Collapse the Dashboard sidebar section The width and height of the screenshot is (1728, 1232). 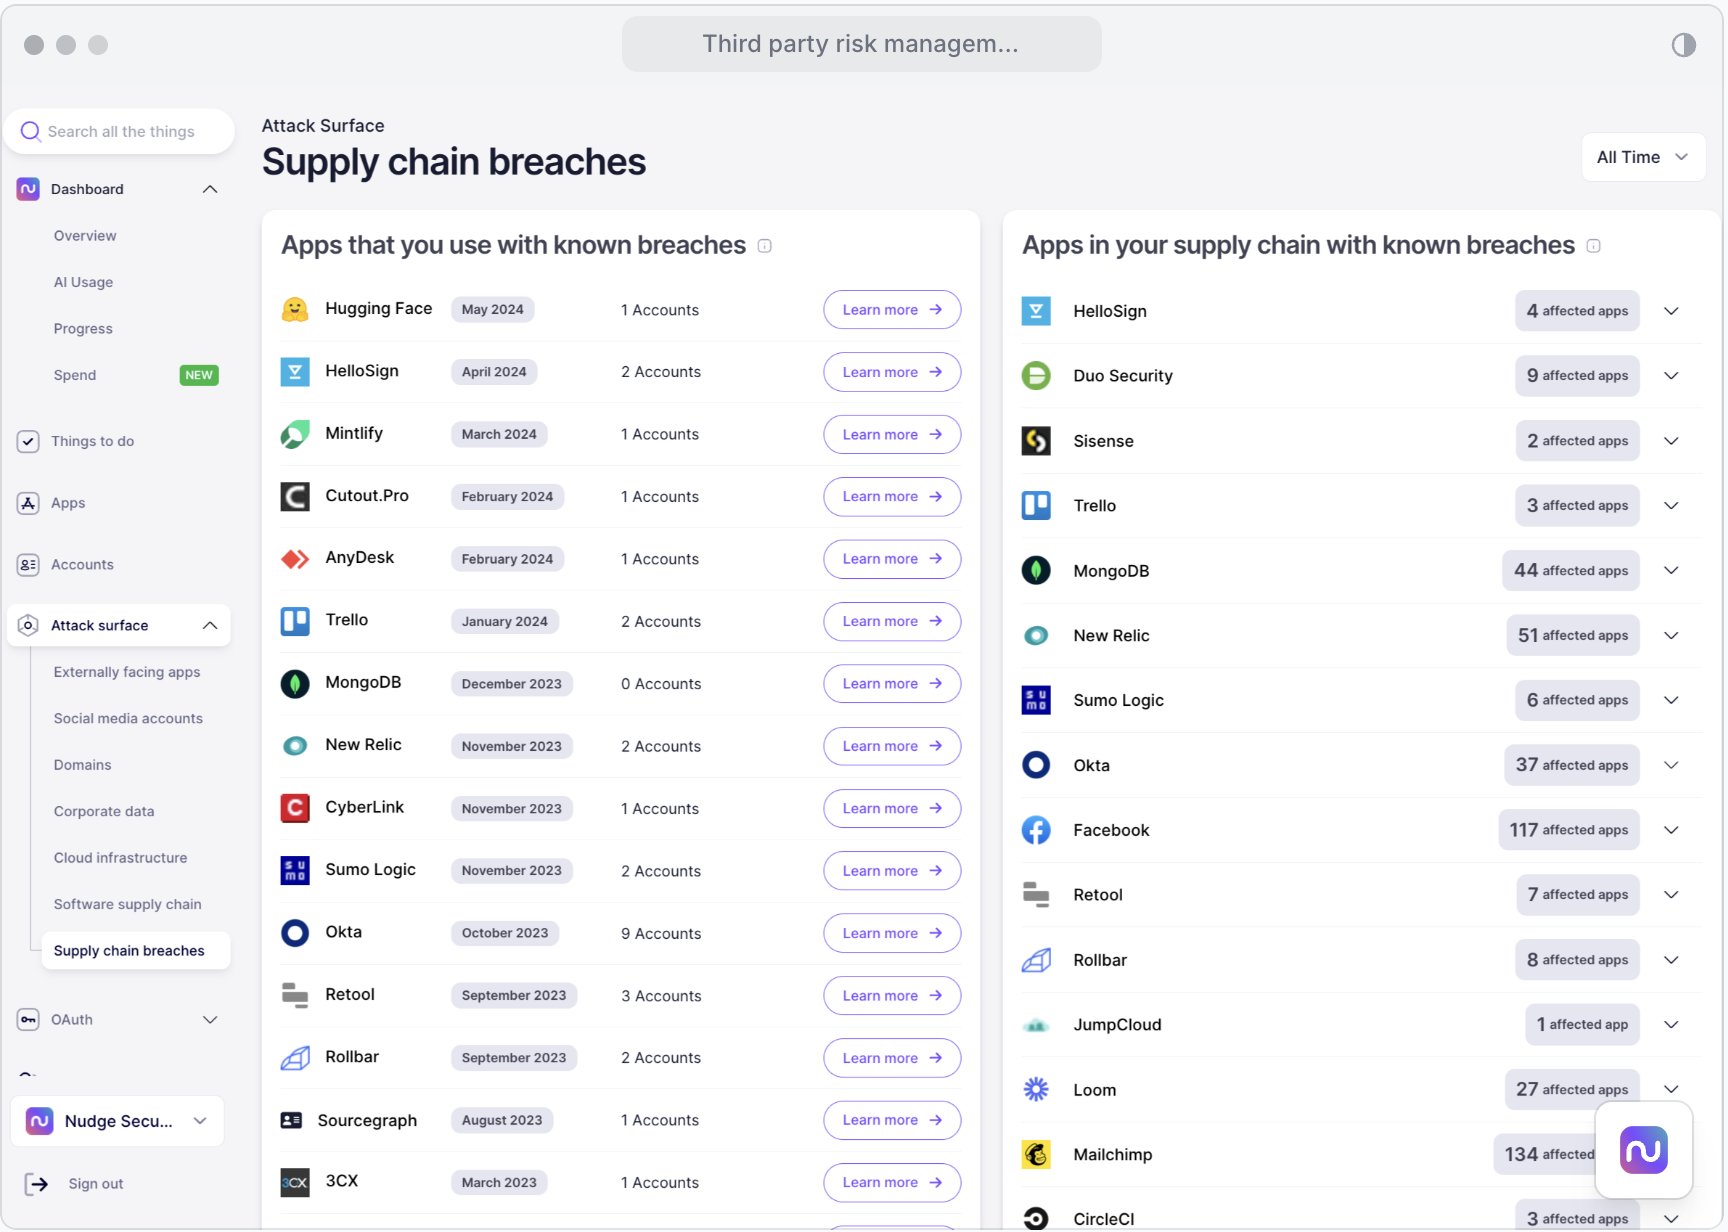210,189
